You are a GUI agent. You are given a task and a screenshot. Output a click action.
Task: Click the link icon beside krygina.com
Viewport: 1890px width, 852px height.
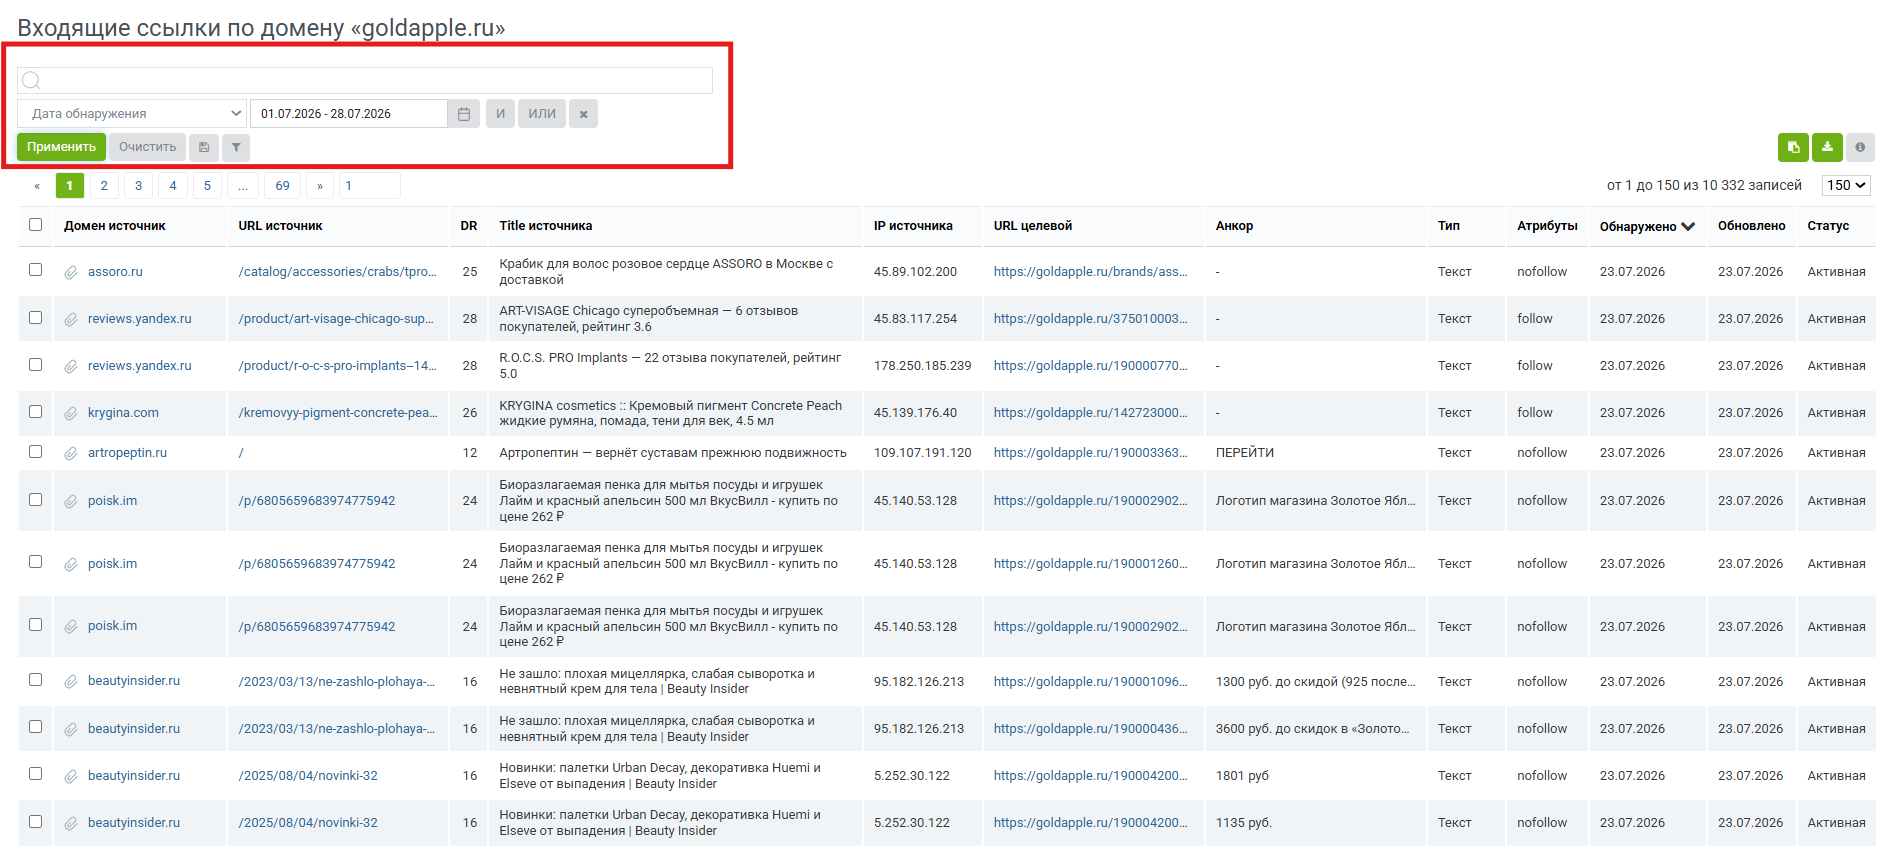click(x=71, y=413)
